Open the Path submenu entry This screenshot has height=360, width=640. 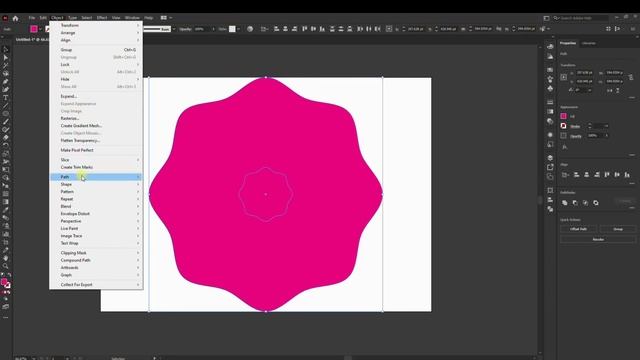pyautogui.click(x=96, y=177)
